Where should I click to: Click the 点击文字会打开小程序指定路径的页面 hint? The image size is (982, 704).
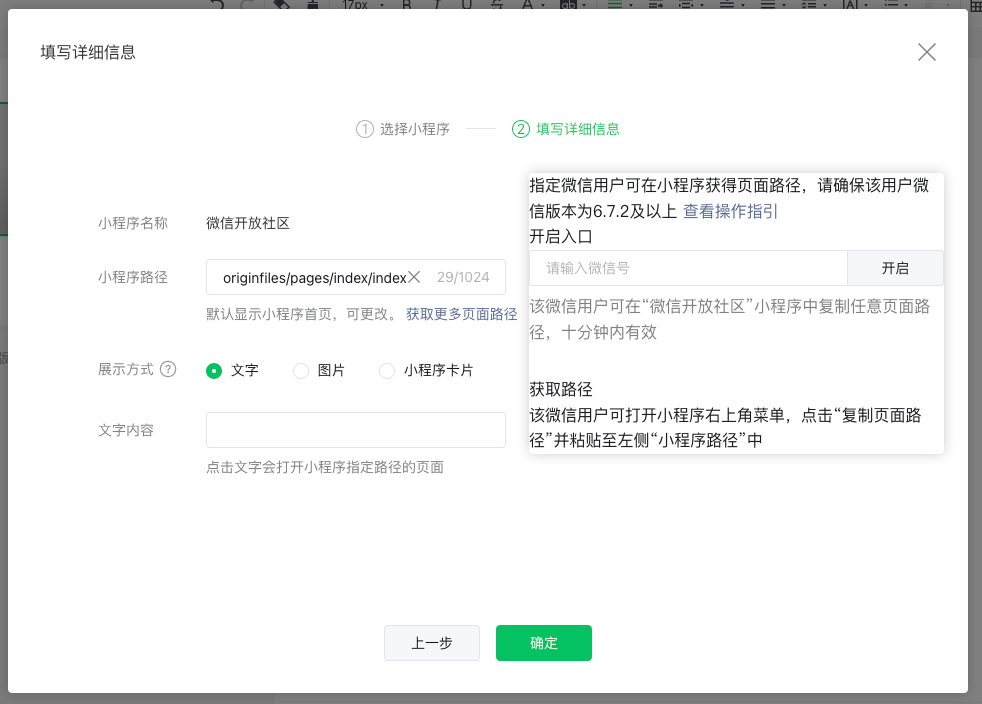(325, 467)
